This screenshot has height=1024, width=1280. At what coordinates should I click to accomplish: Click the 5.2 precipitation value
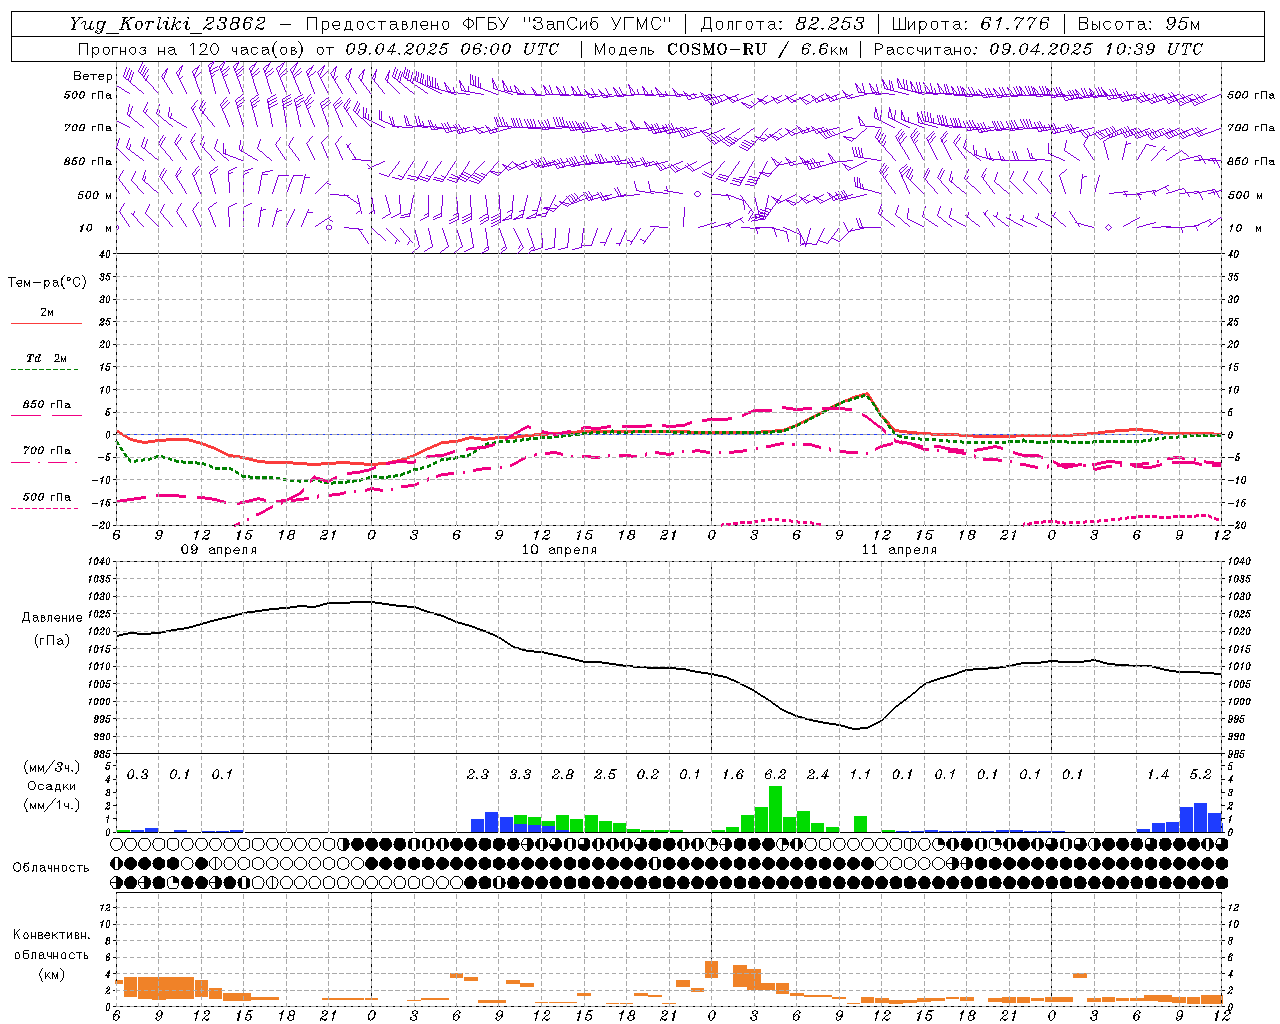click(1200, 774)
